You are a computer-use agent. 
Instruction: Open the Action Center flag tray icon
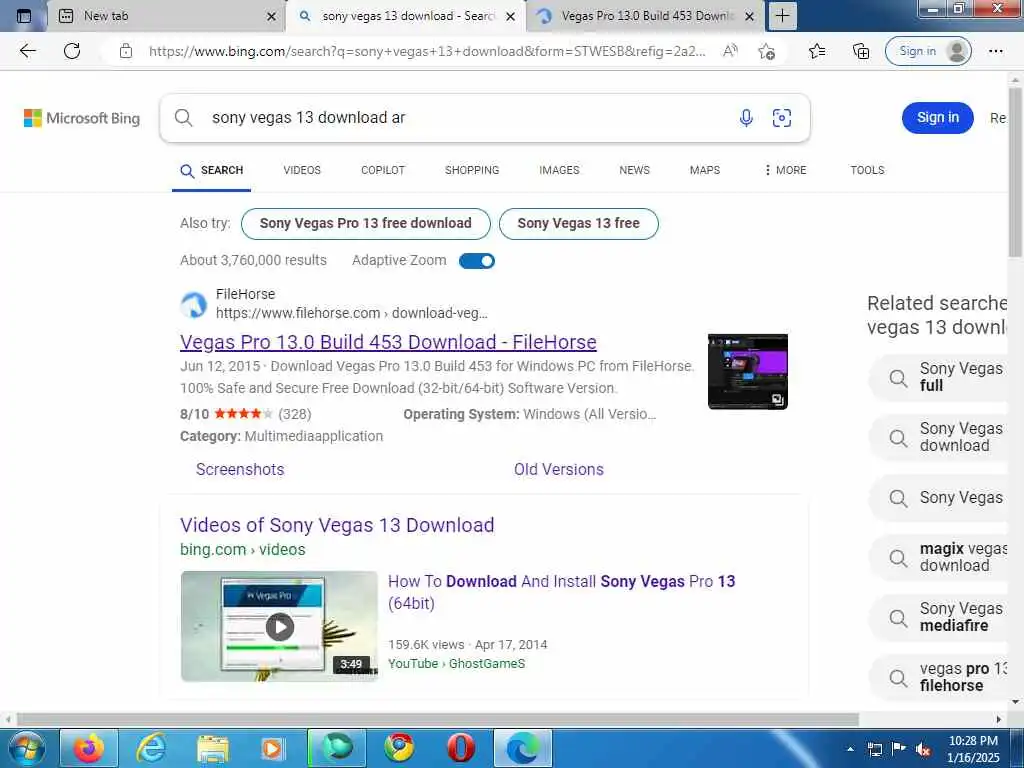click(x=899, y=749)
